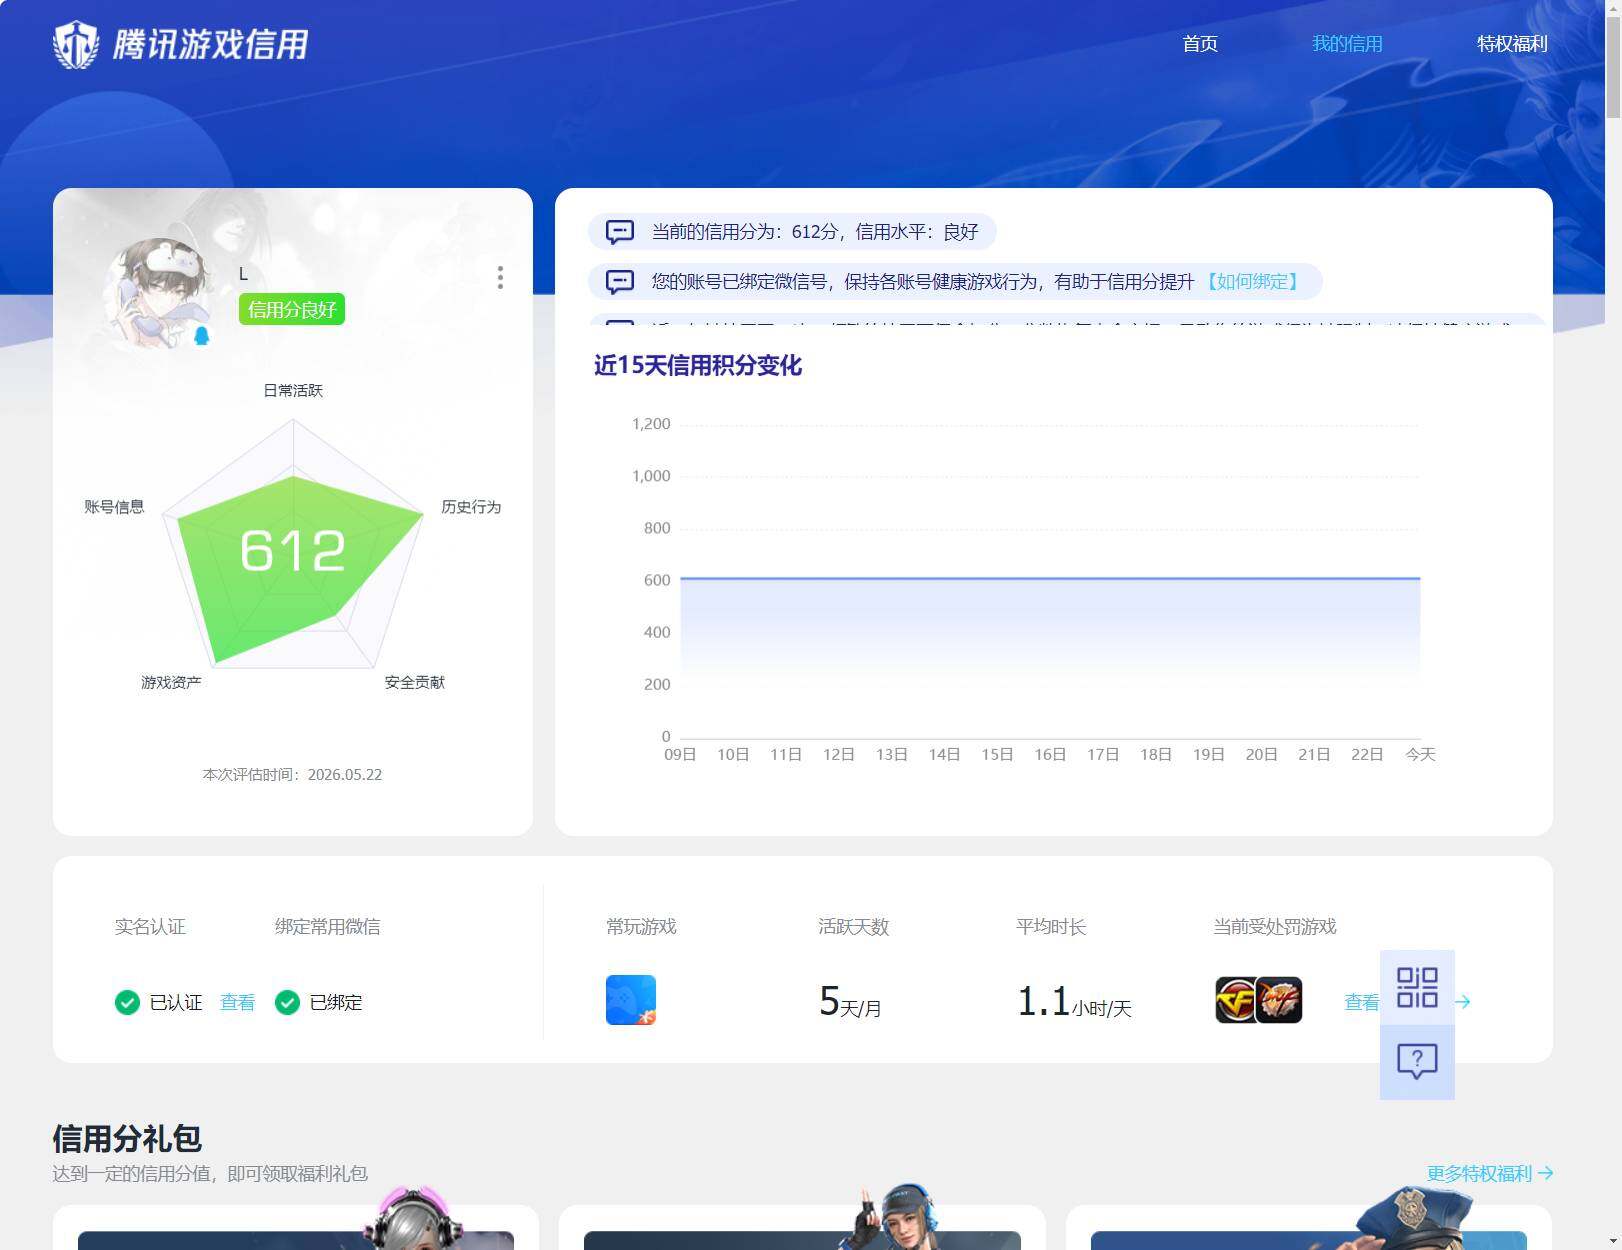This screenshot has width=1622, height=1250.
Task: Click the 历史行为 radar axis label
Action: click(471, 507)
